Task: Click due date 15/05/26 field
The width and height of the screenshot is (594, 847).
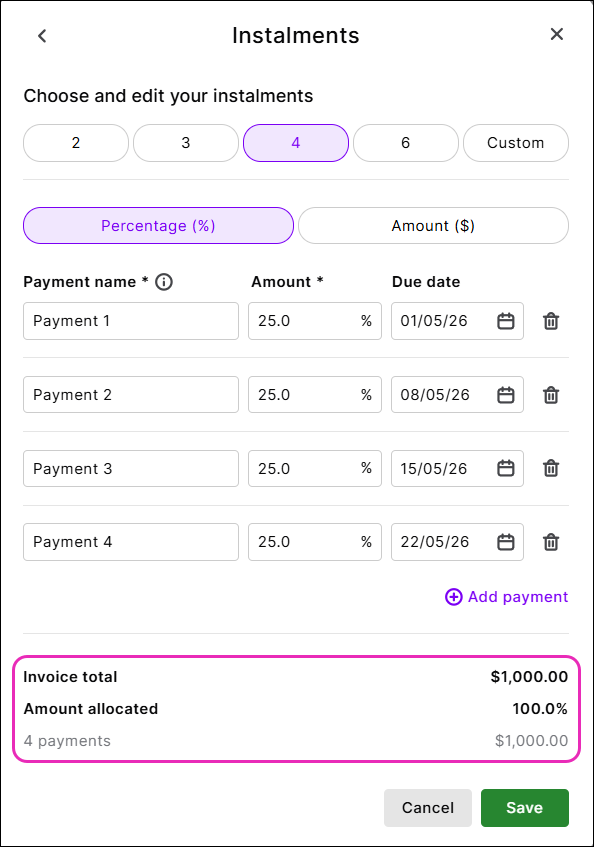Action: 457,468
